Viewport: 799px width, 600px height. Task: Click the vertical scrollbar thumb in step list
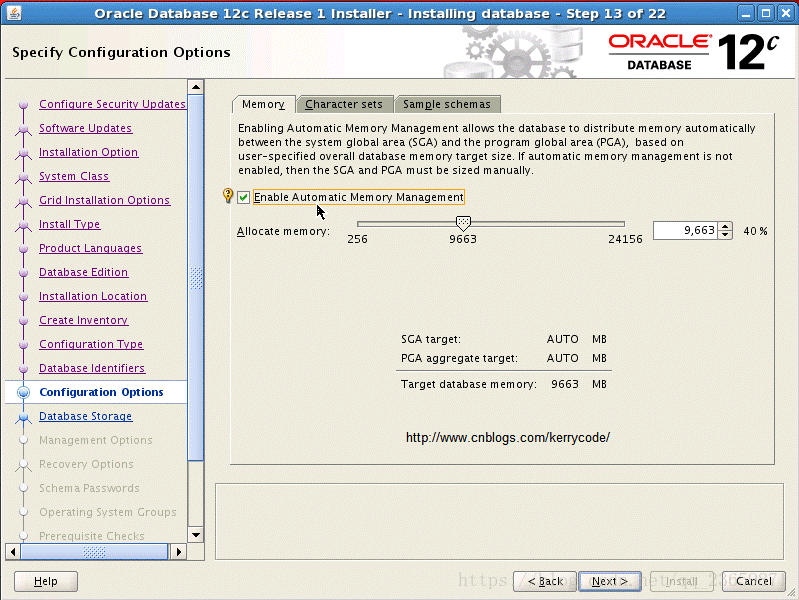[196, 278]
